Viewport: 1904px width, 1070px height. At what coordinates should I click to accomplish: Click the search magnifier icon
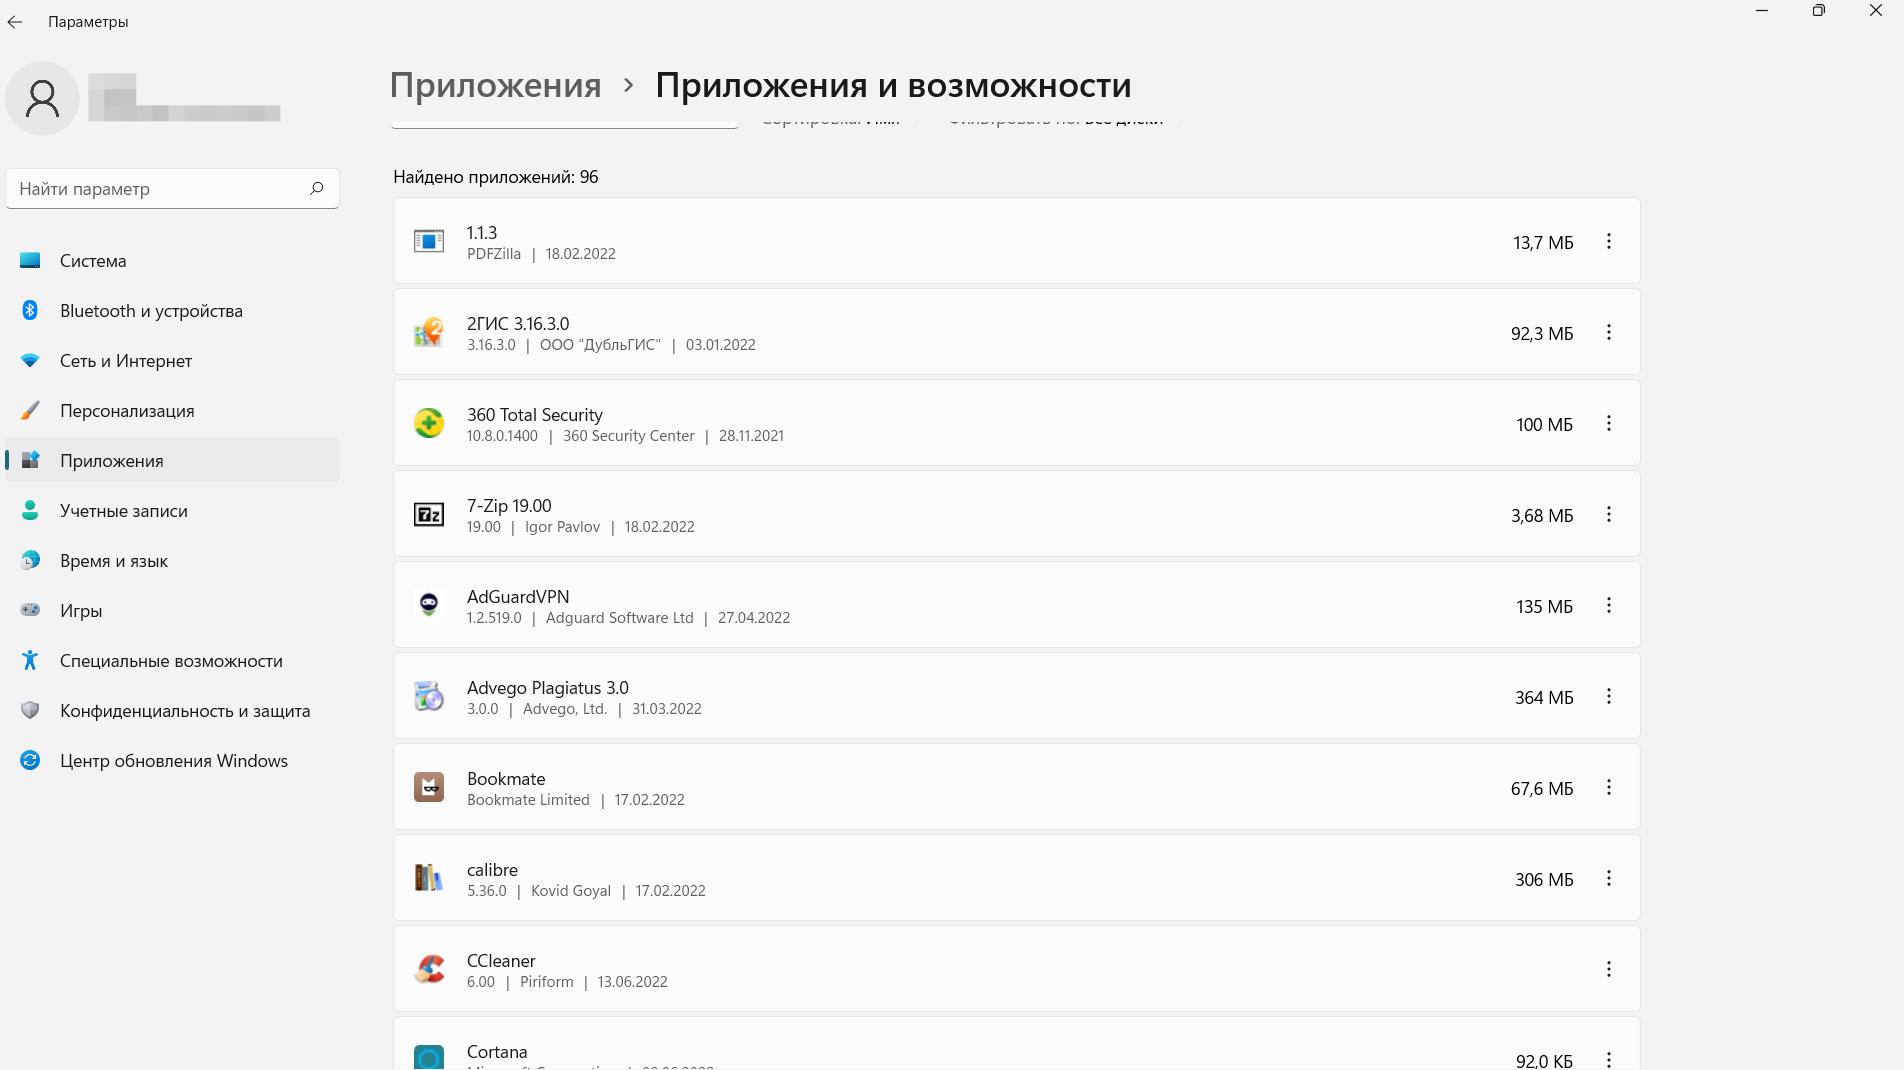pyautogui.click(x=317, y=188)
